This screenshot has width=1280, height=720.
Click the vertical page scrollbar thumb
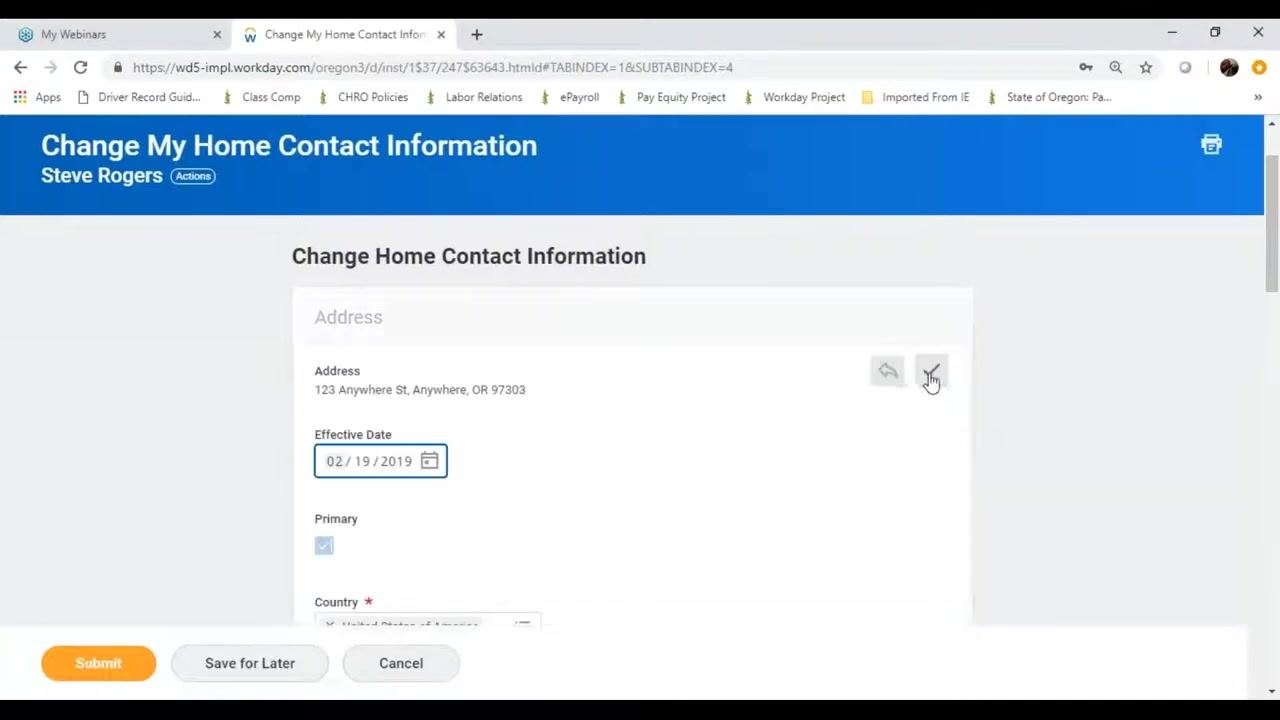[x=1272, y=225]
